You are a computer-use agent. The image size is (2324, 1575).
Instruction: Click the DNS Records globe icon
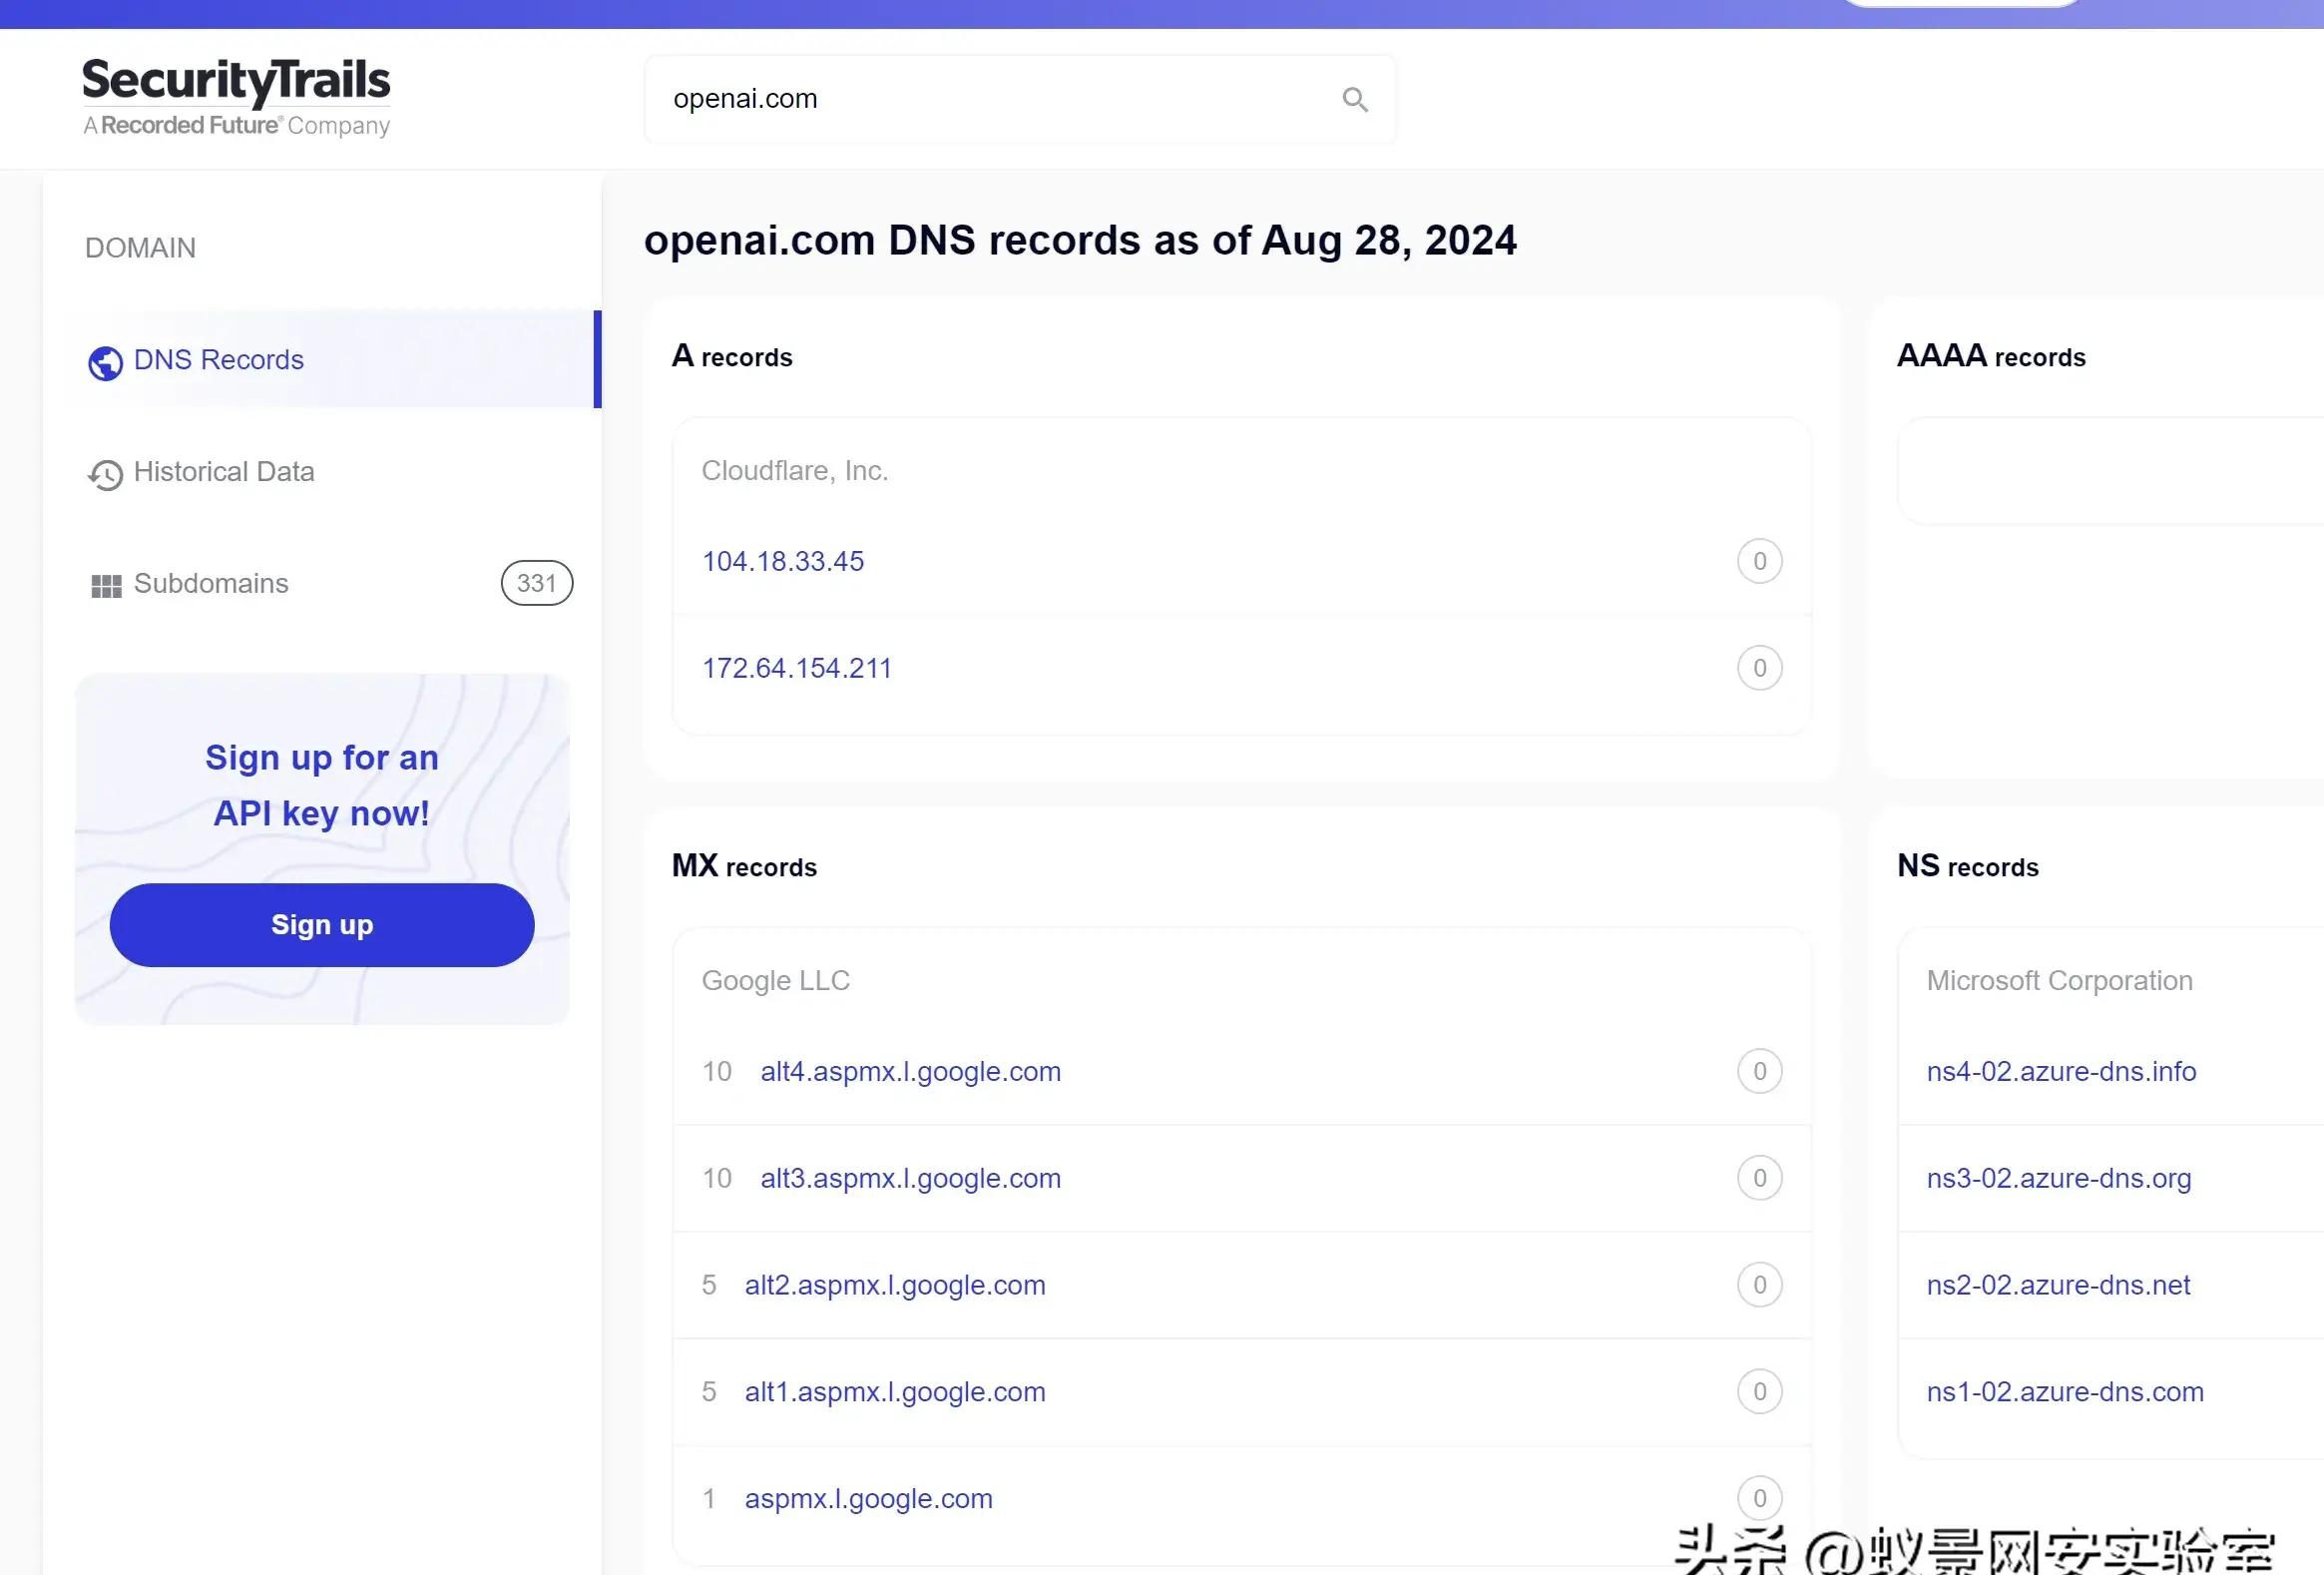coord(105,363)
